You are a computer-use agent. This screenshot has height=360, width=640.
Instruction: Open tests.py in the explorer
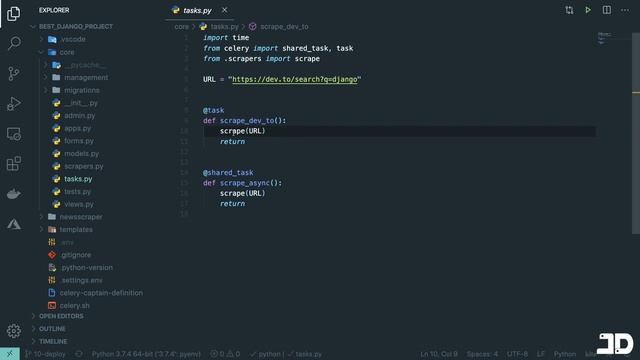78,191
